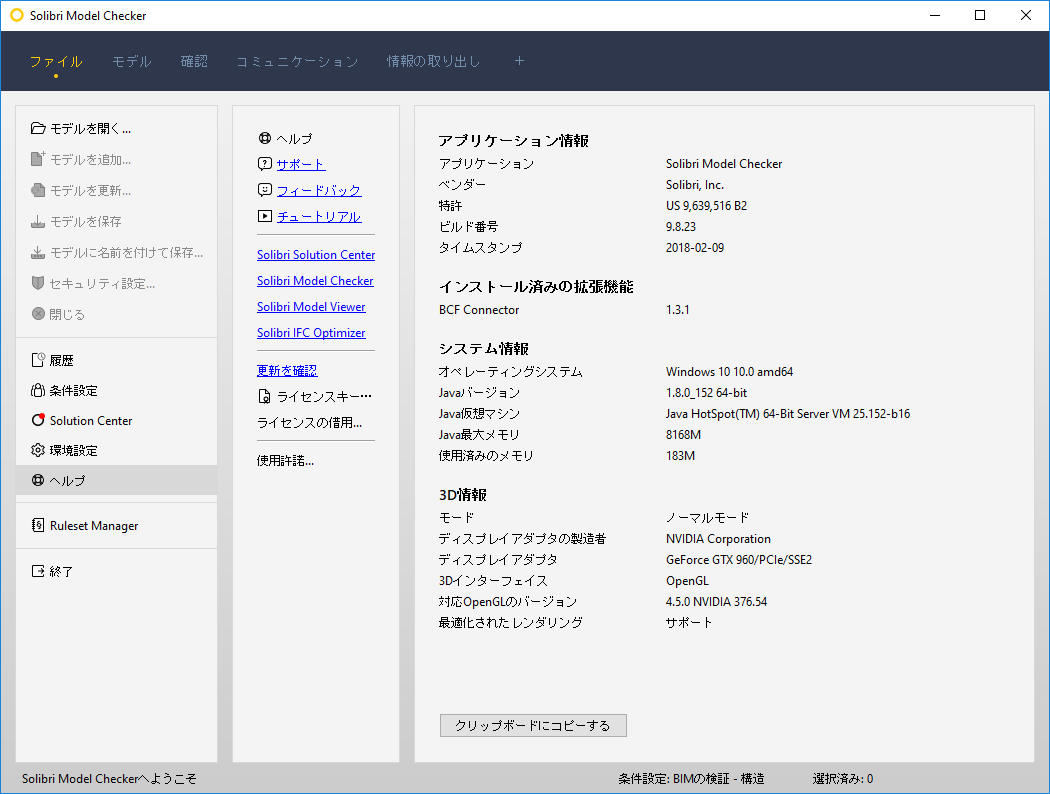Click the lifebuoy icon beside ヘルプ above サポート
This screenshot has width=1050, height=794.
click(265, 138)
